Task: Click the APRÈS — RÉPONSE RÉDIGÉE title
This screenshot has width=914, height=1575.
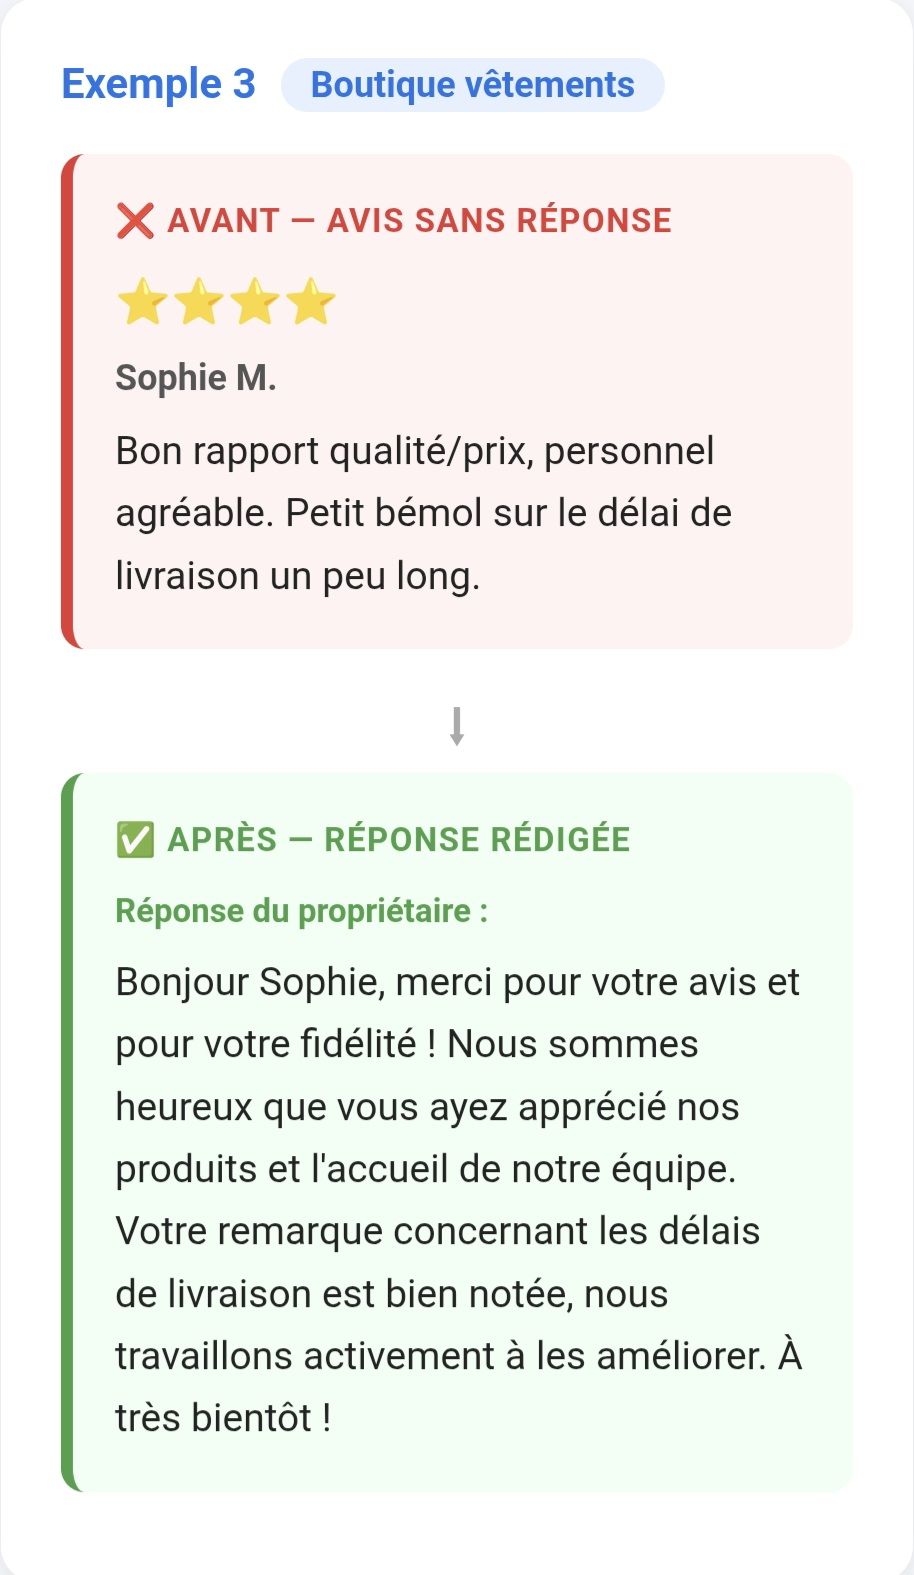Action: pyautogui.click(x=398, y=840)
